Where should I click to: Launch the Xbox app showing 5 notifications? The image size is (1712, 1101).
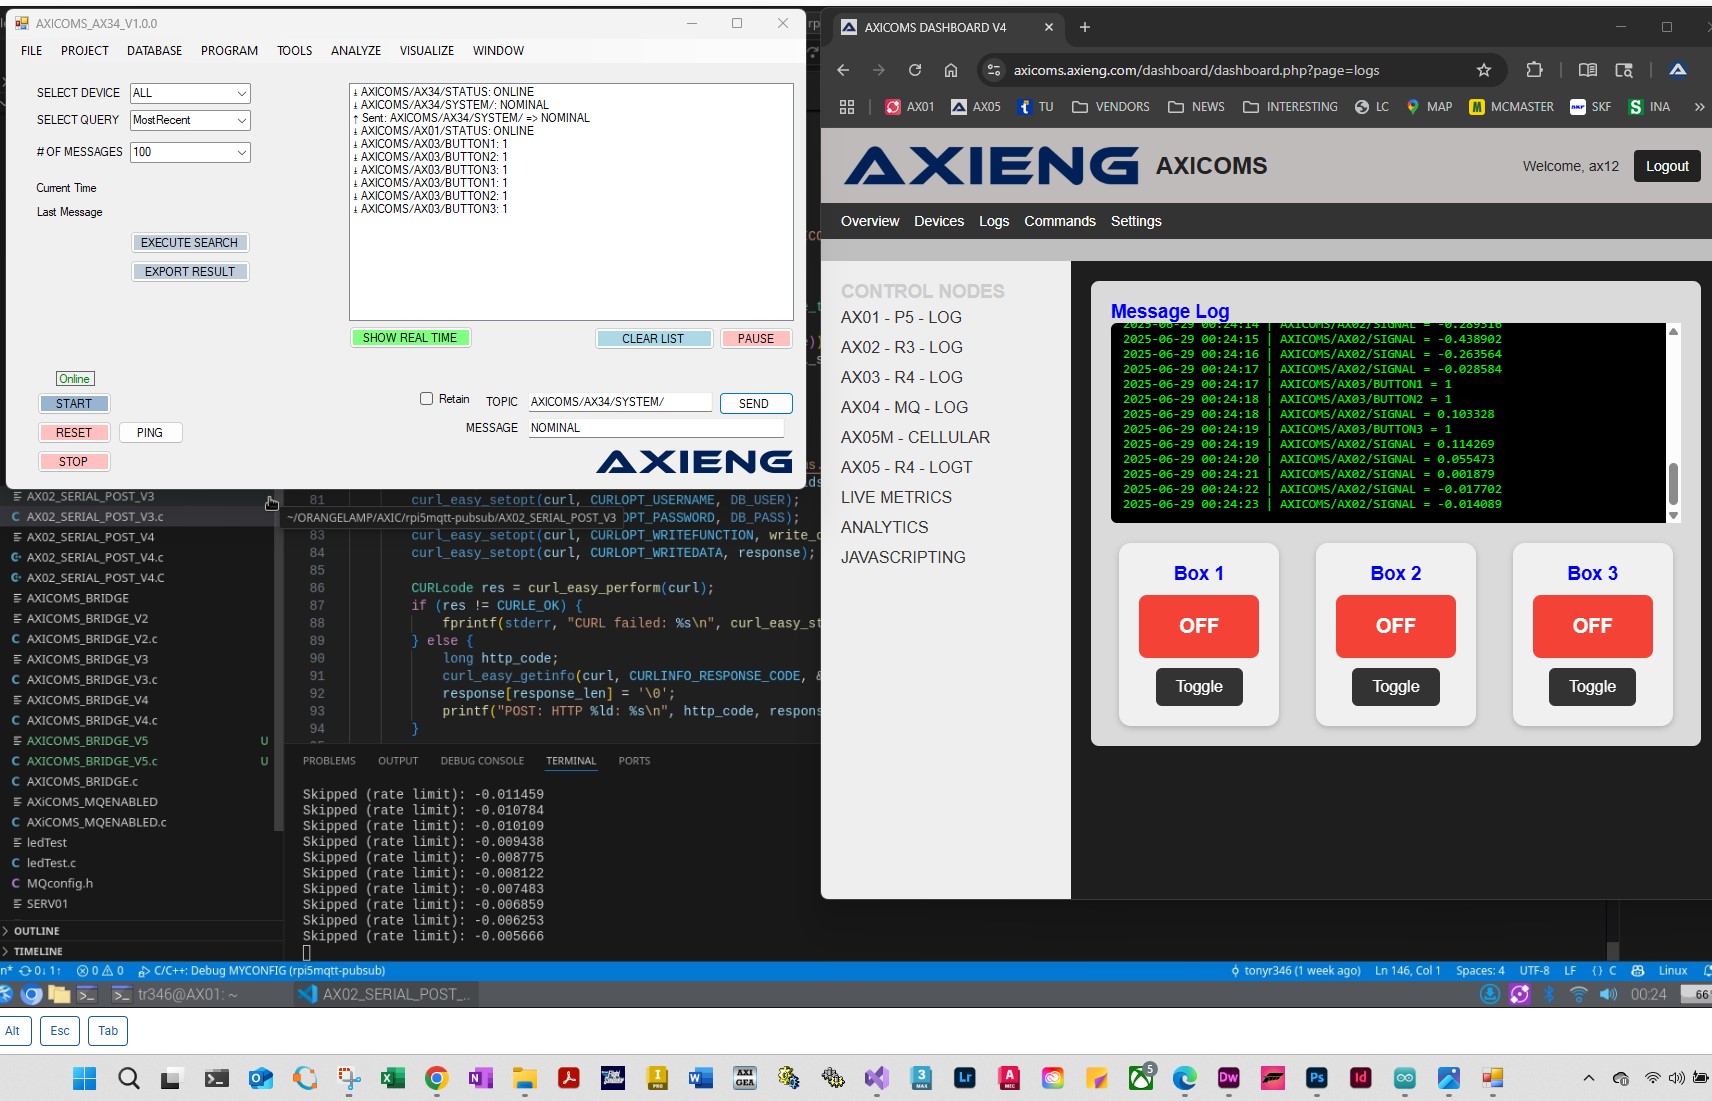click(x=1141, y=1078)
